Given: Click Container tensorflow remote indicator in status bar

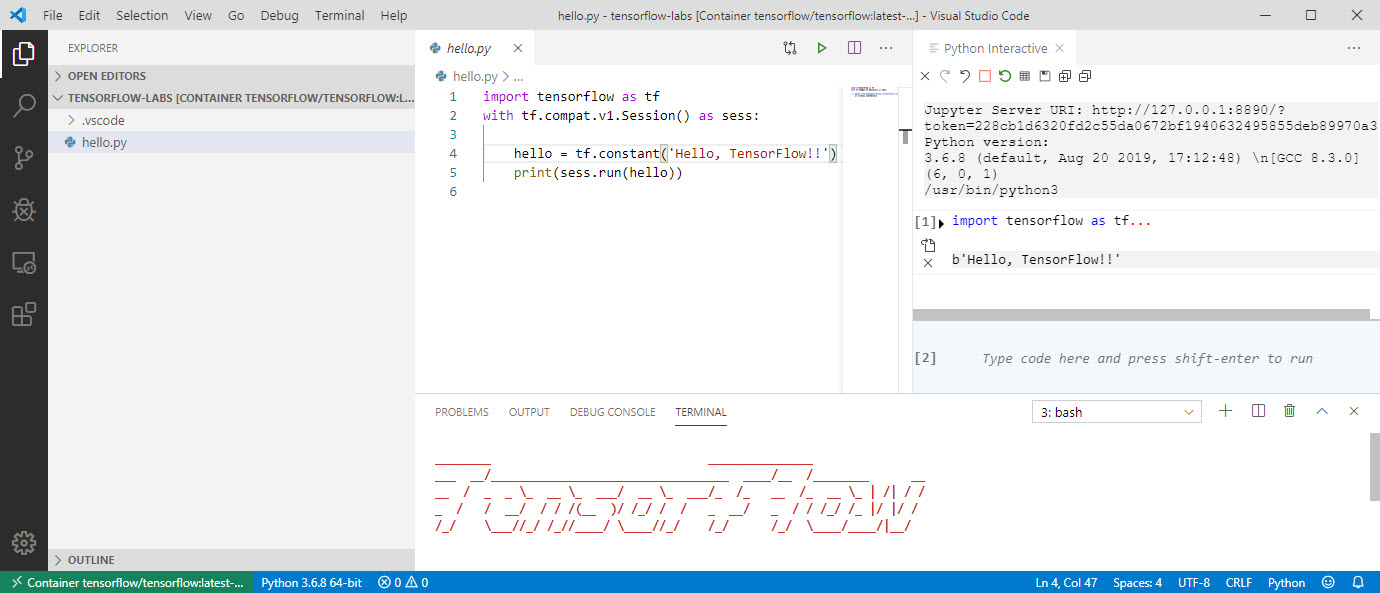Looking at the screenshot, I should coord(128,581).
